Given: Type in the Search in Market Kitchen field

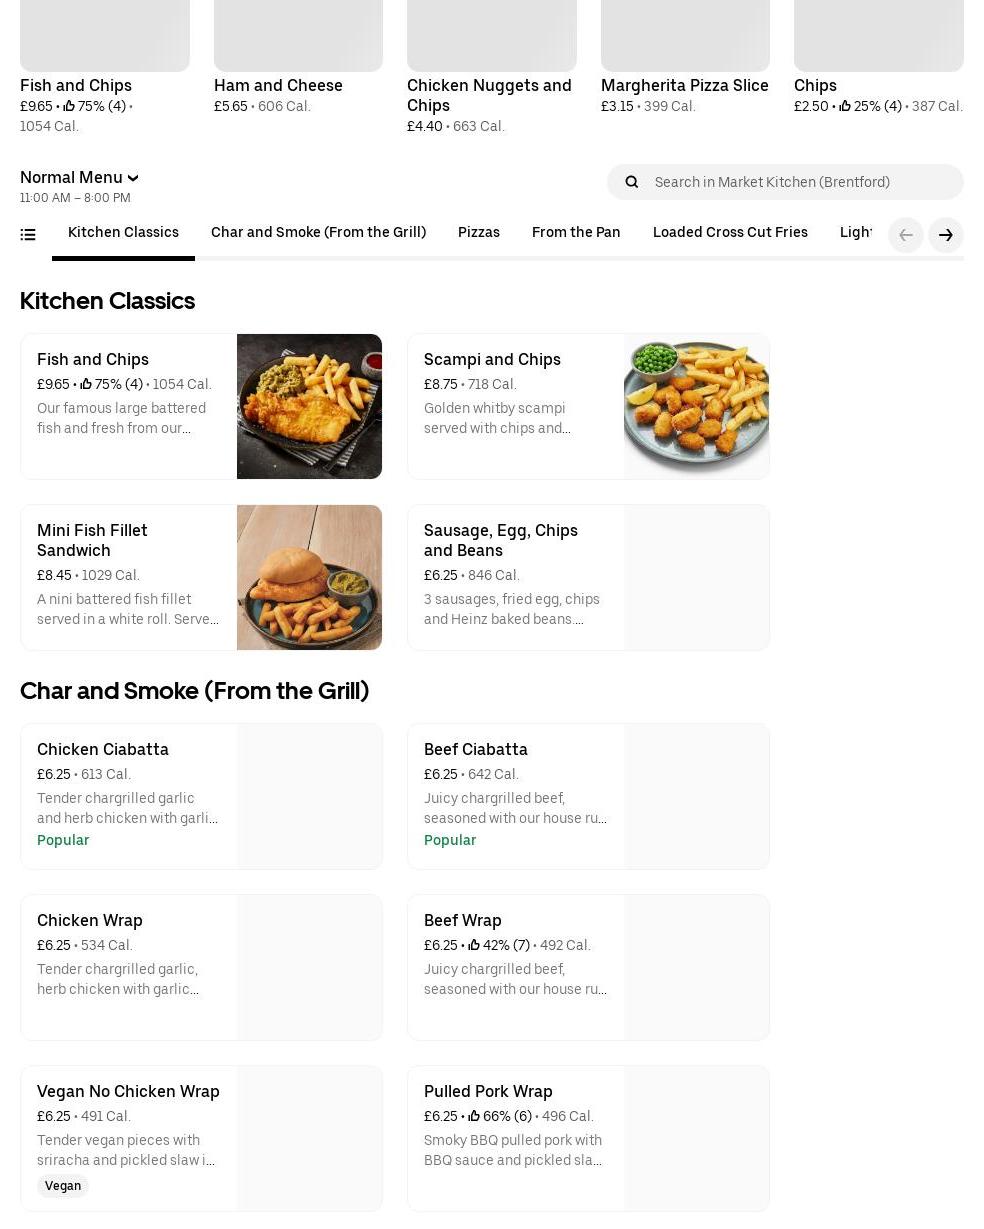Looking at the screenshot, I should point(800,182).
